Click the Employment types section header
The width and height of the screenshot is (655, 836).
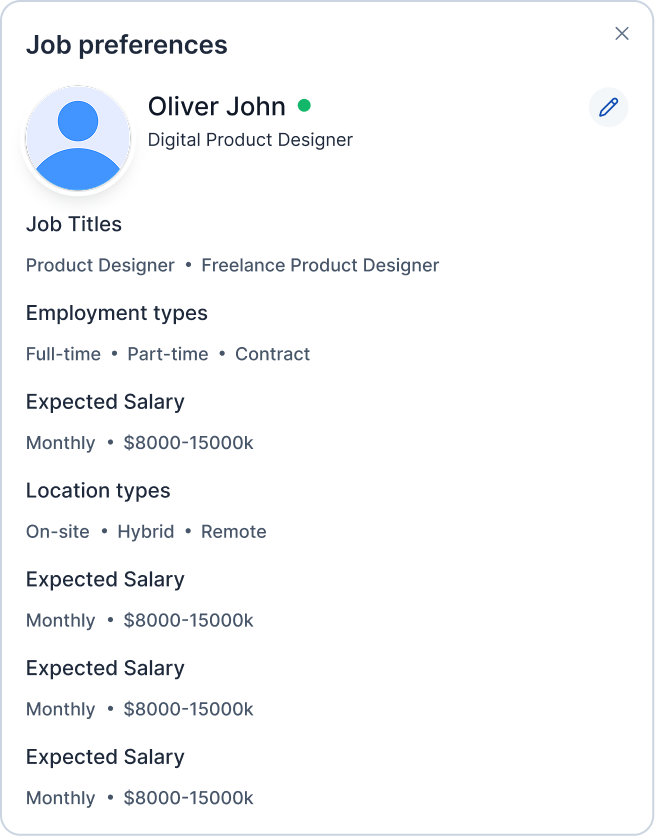[x=116, y=313]
